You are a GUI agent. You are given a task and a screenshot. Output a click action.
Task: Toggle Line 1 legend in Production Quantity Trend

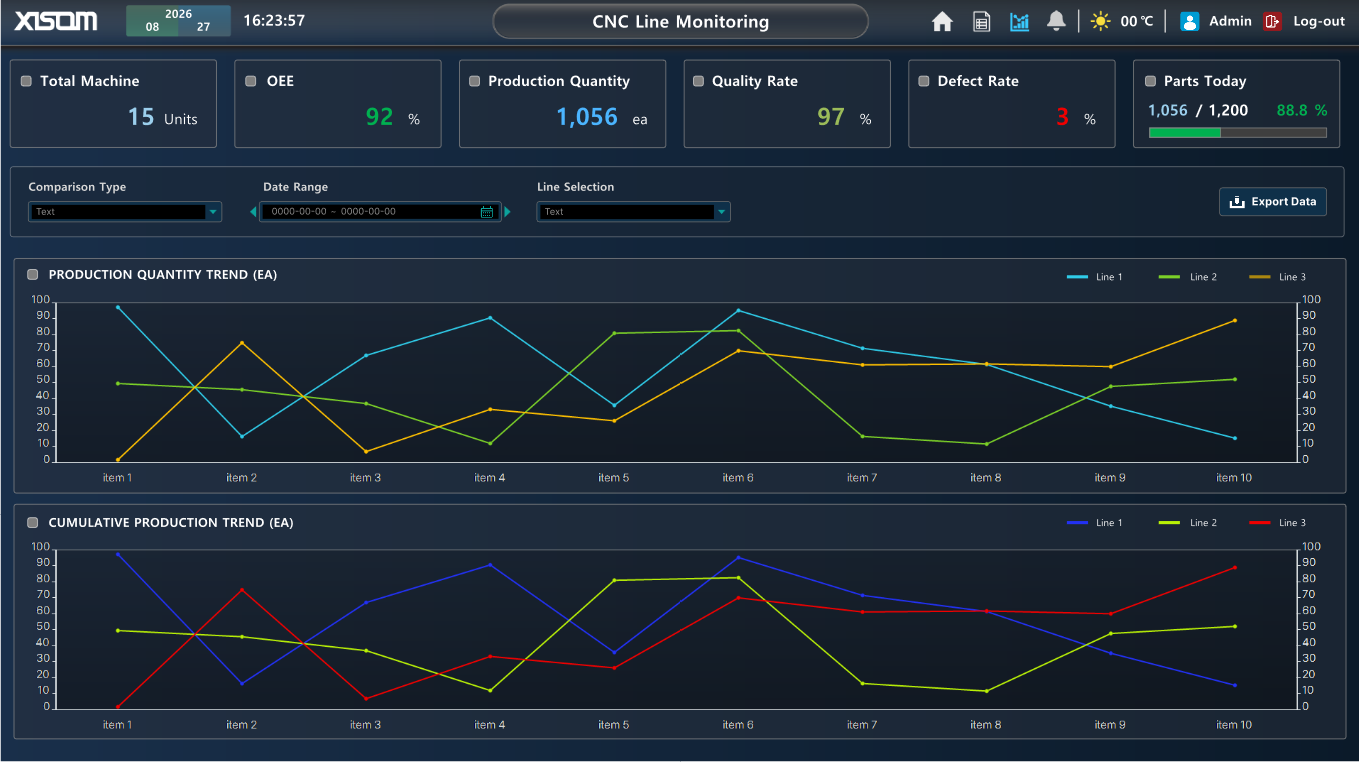pyautogui.click(x=1095, y=277)
